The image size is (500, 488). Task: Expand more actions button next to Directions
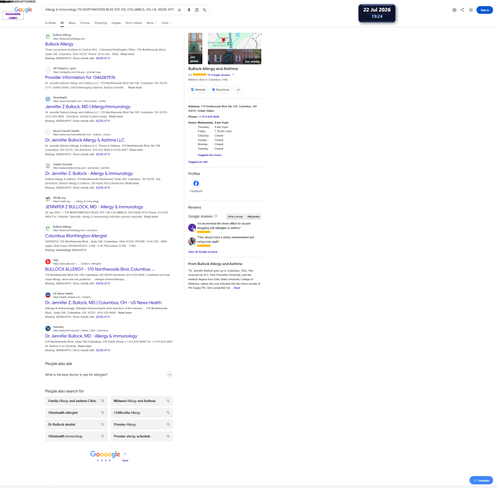pyautogui.click(x=238, y=90)
